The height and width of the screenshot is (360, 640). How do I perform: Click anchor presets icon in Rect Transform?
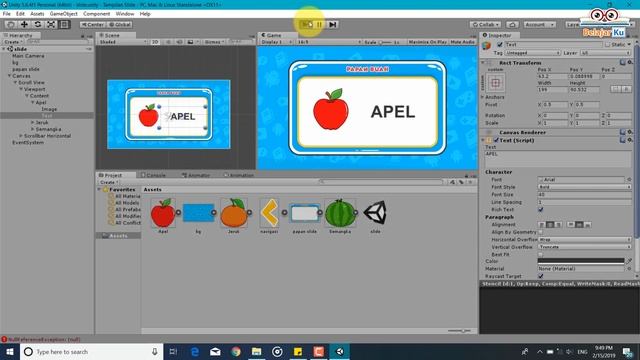pos(496,83)
